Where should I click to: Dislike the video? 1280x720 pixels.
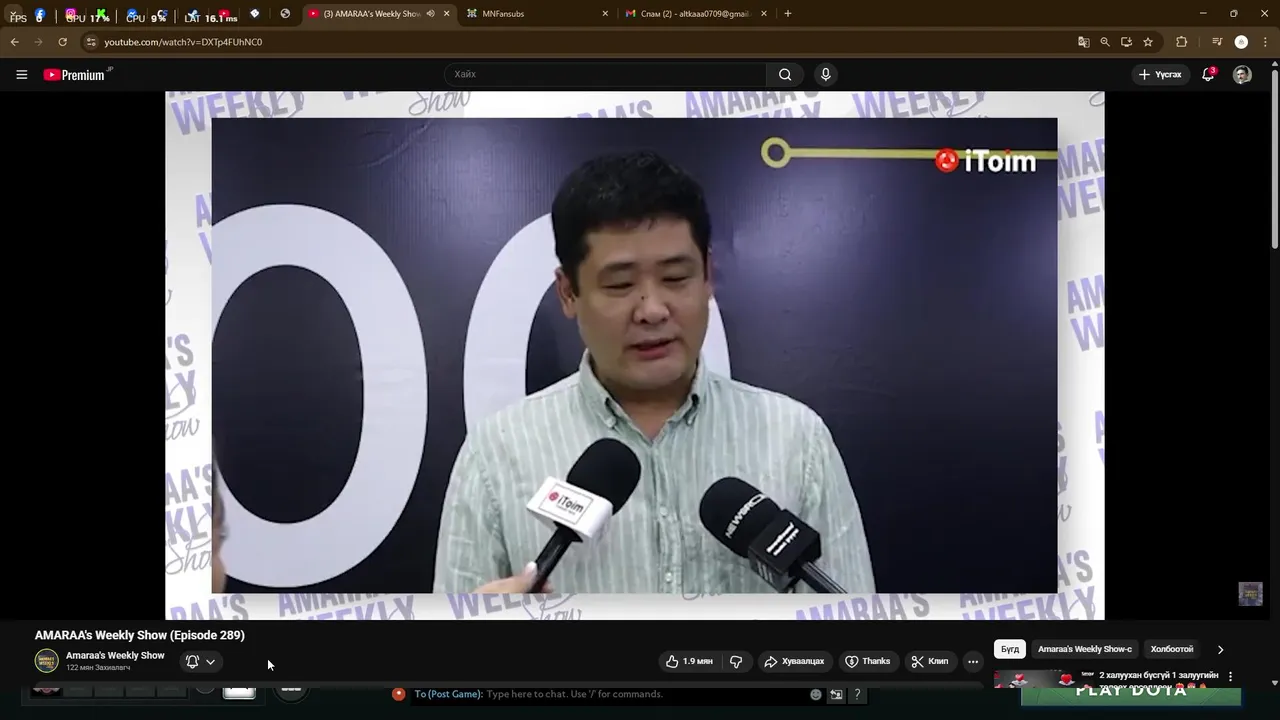[x=736, y=661]
